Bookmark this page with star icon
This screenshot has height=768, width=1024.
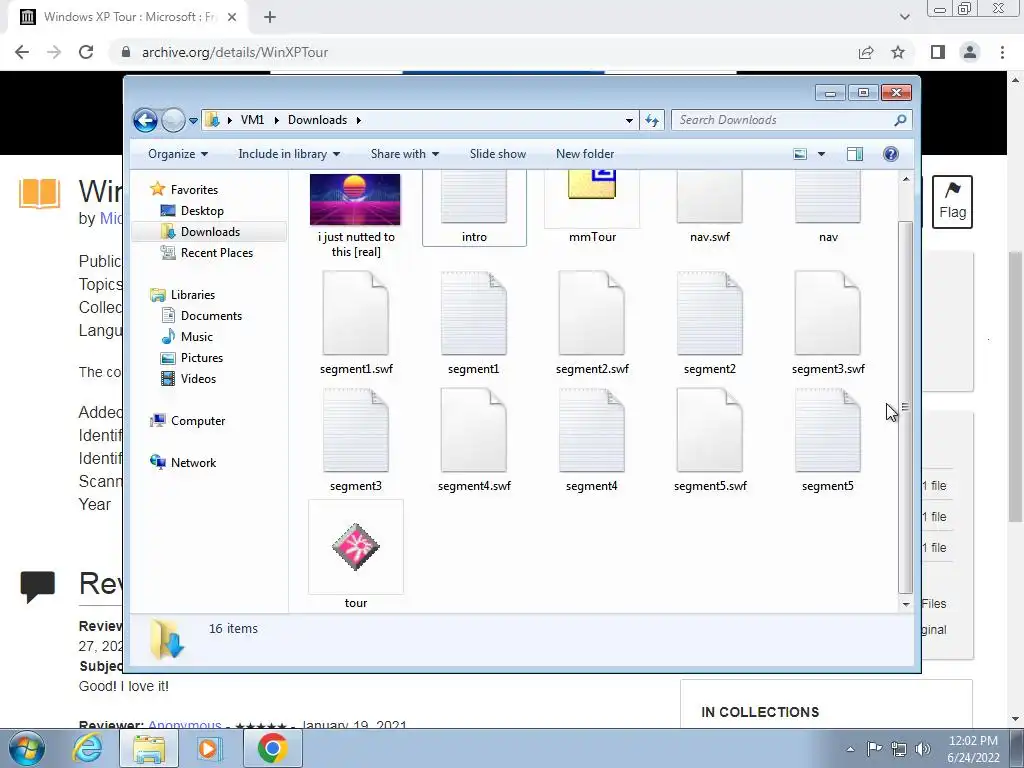coord(898,52)
